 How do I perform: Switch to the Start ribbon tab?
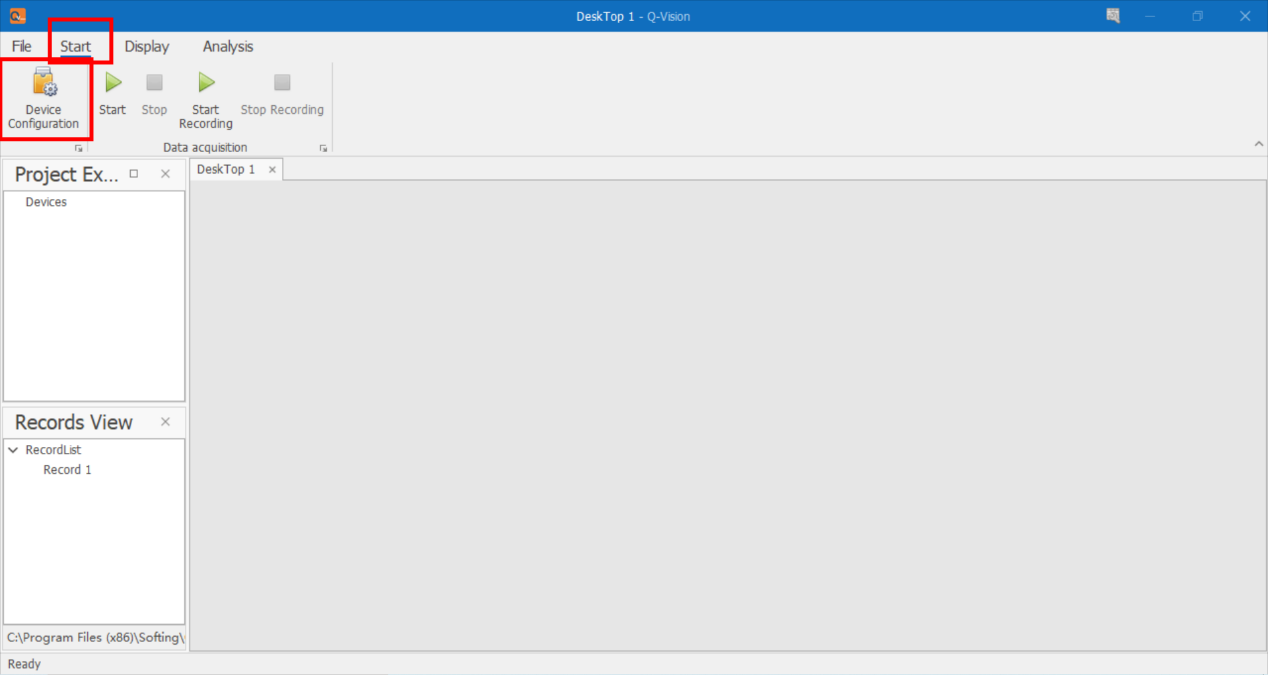click(x=76, y=47)
